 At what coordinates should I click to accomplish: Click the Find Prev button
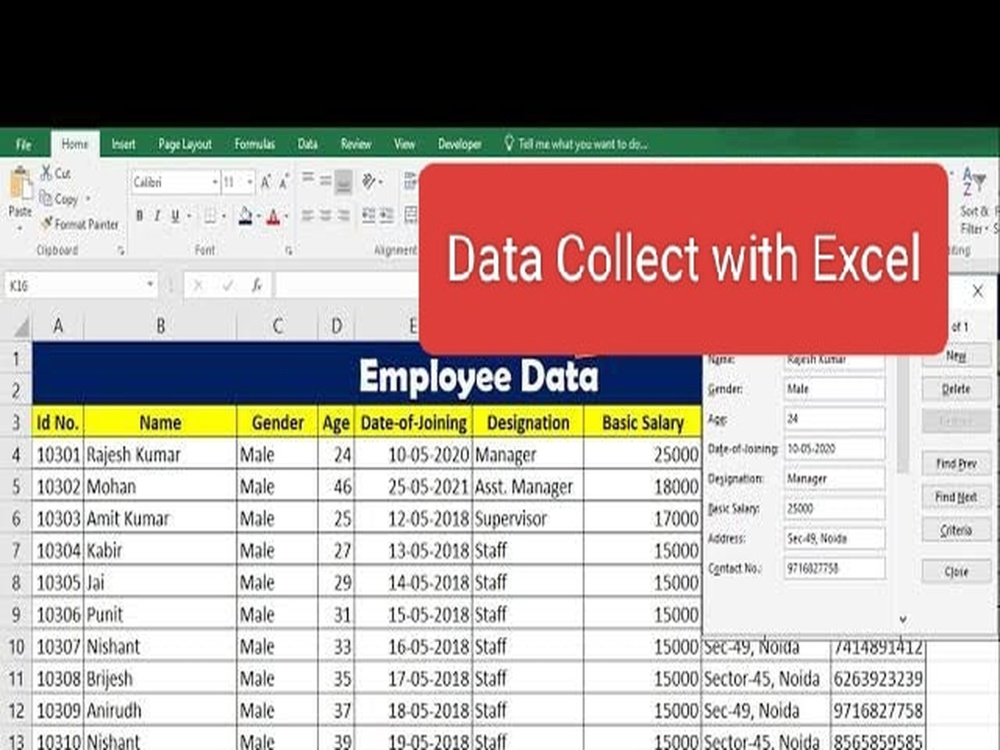click(956, 464)
